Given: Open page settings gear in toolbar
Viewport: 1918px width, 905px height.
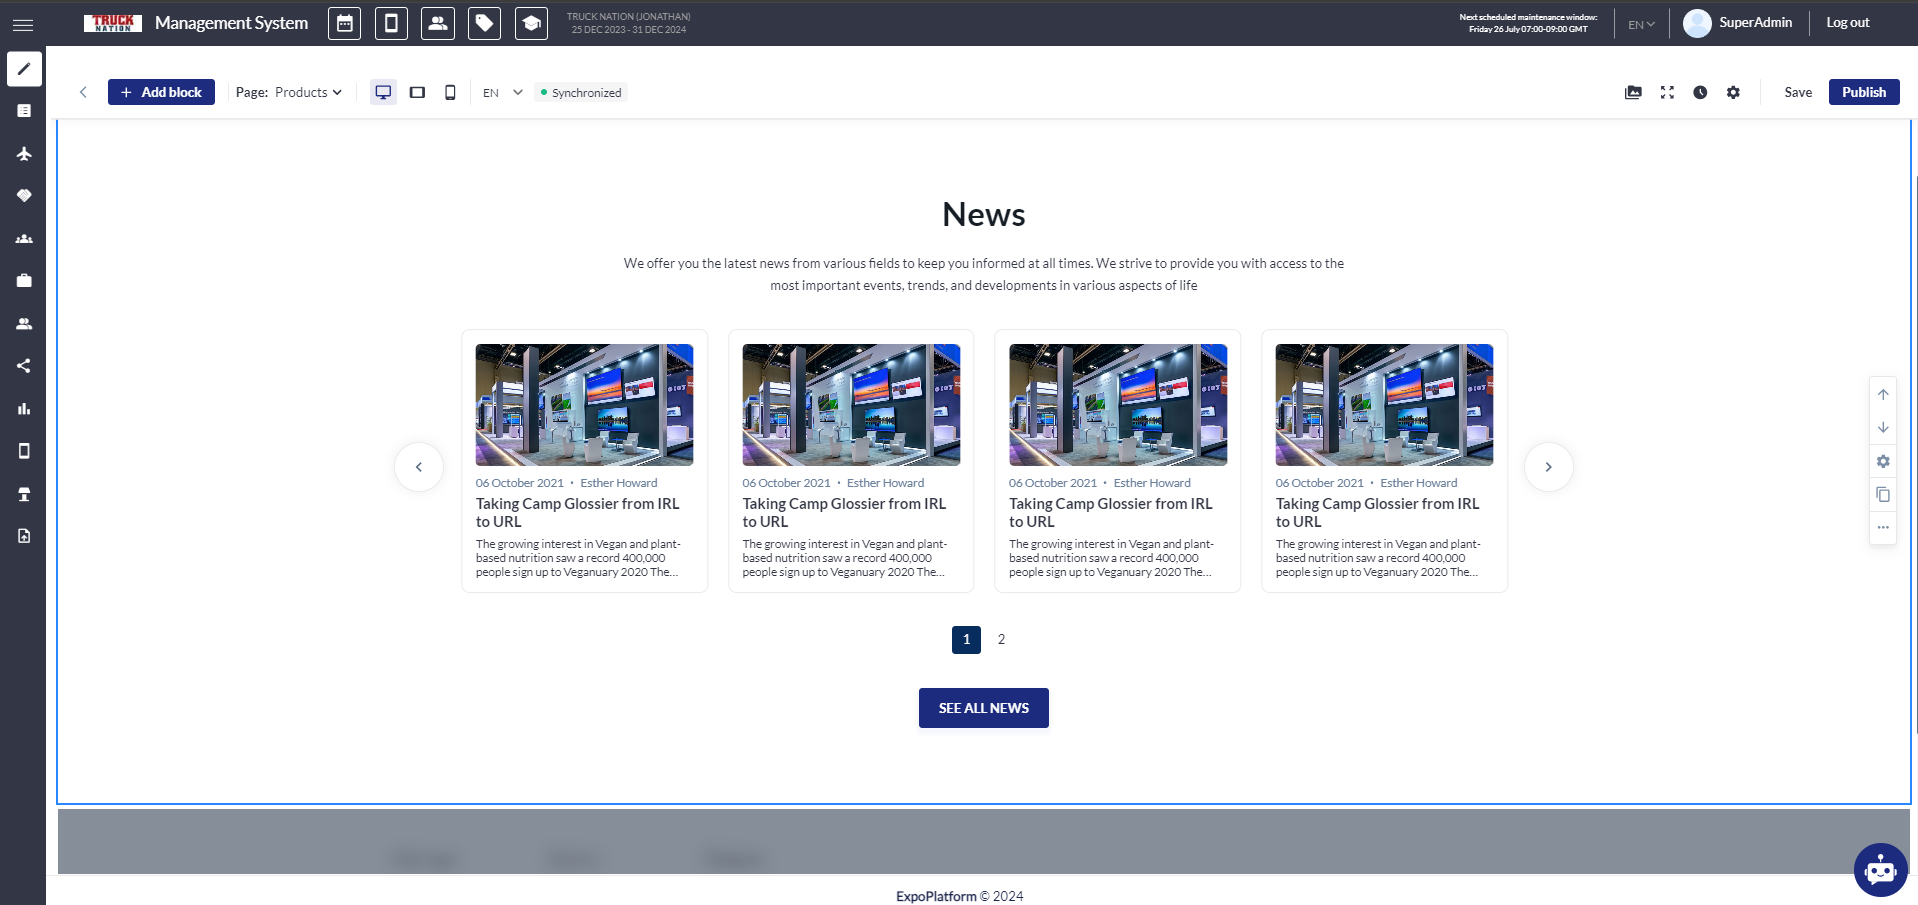Looking at the screenshot, I should (1733, 92).
